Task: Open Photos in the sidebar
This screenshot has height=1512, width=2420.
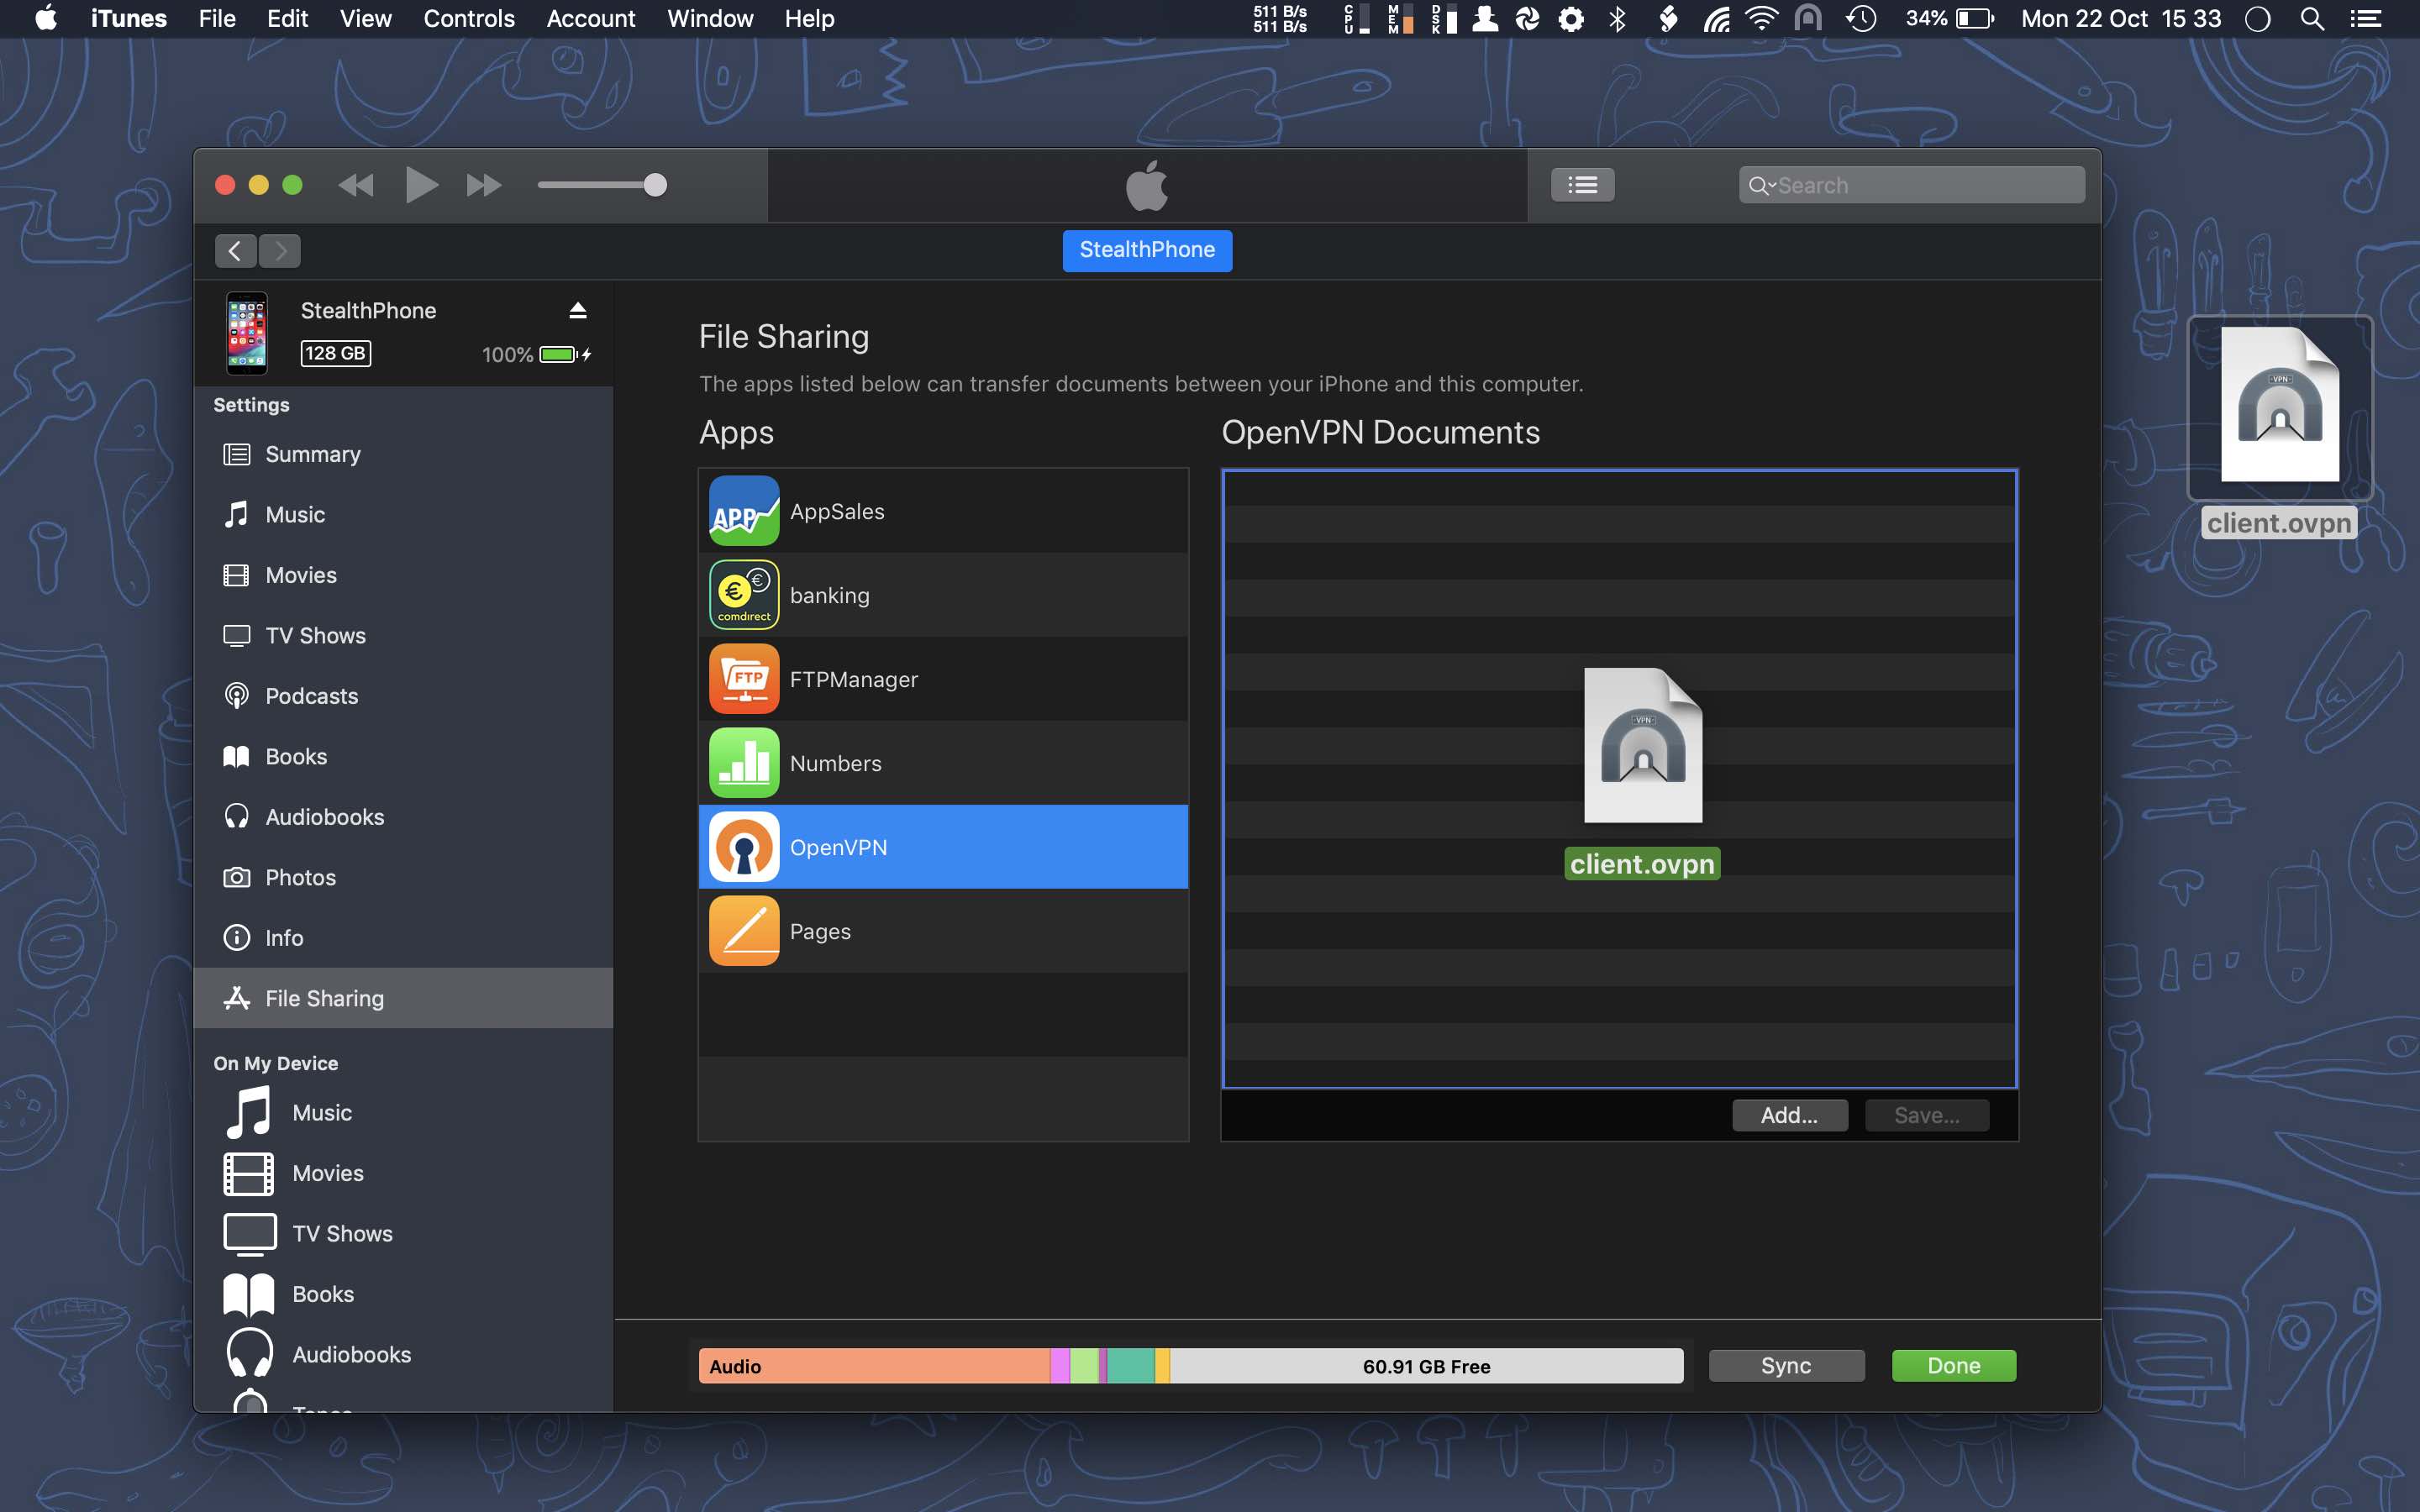Action: pos(403,878)
